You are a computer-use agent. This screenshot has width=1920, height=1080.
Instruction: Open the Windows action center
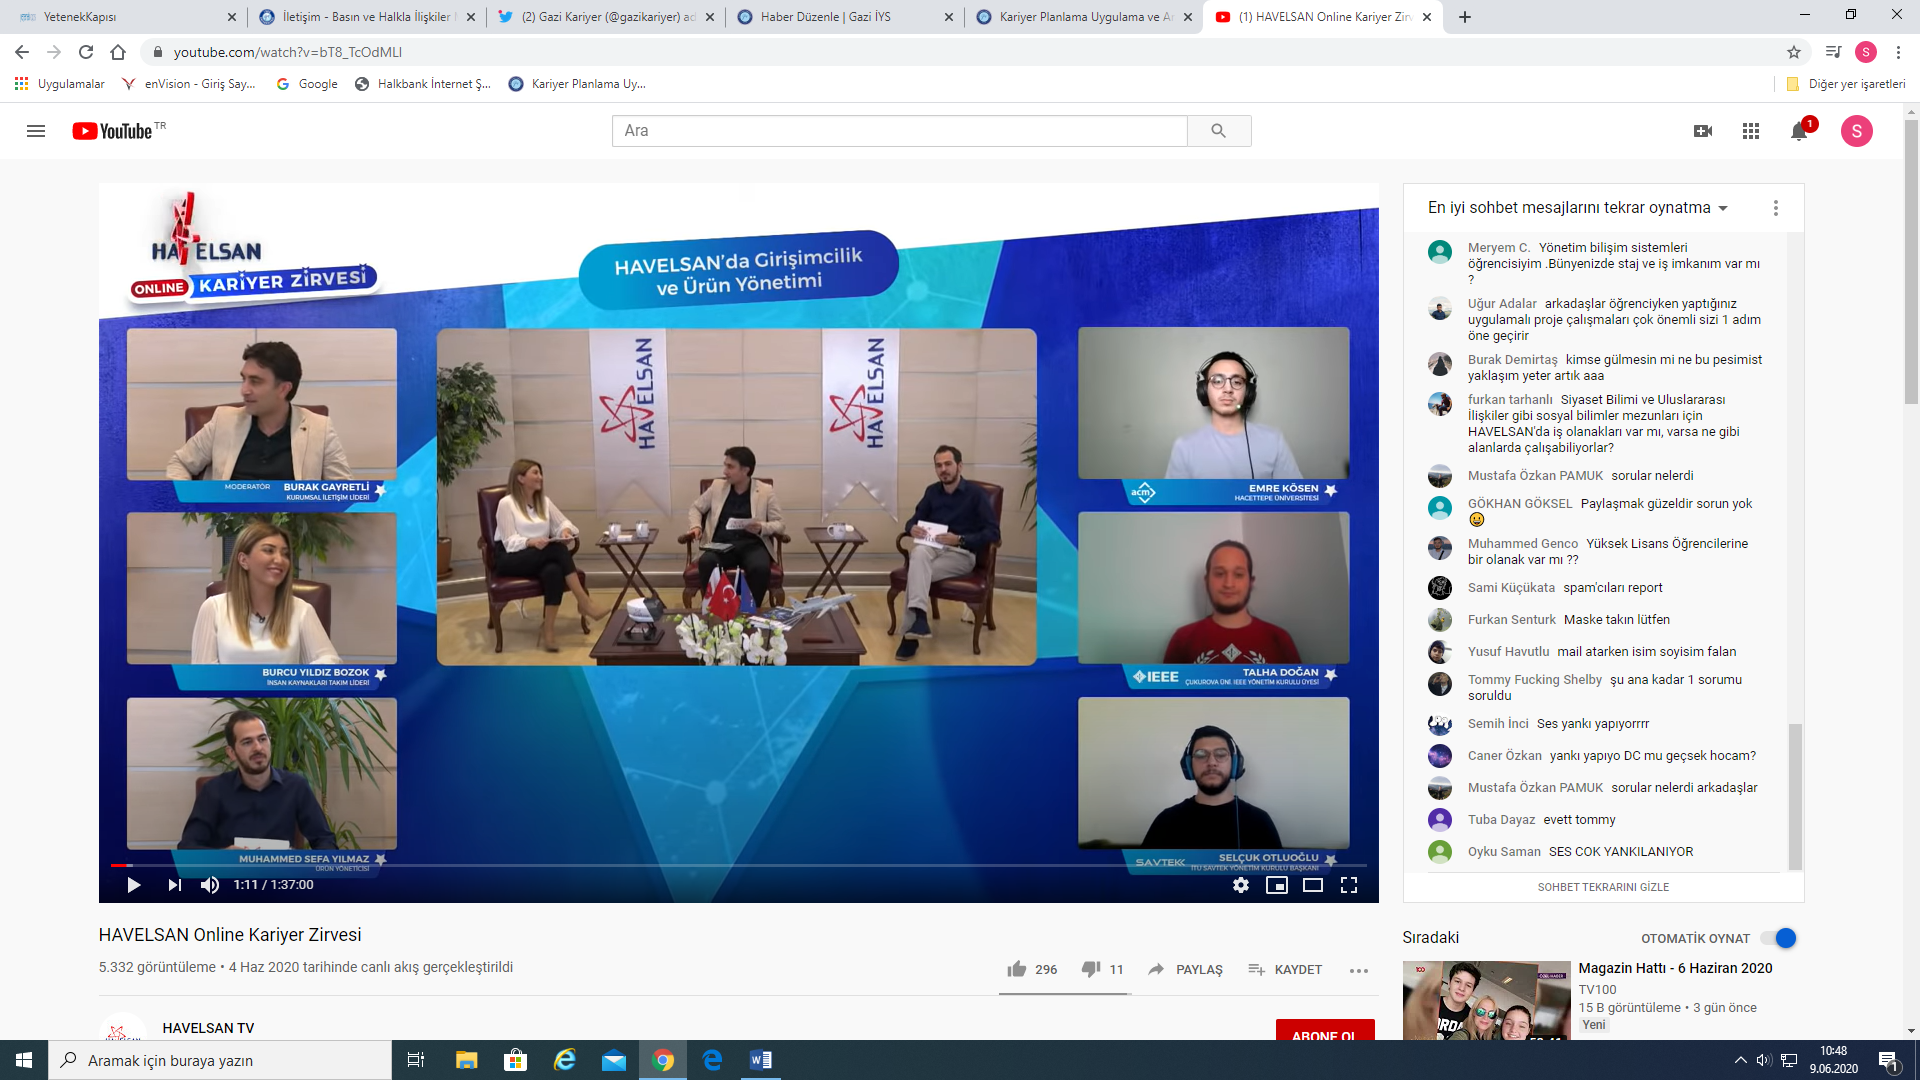coord(1888,1061)
